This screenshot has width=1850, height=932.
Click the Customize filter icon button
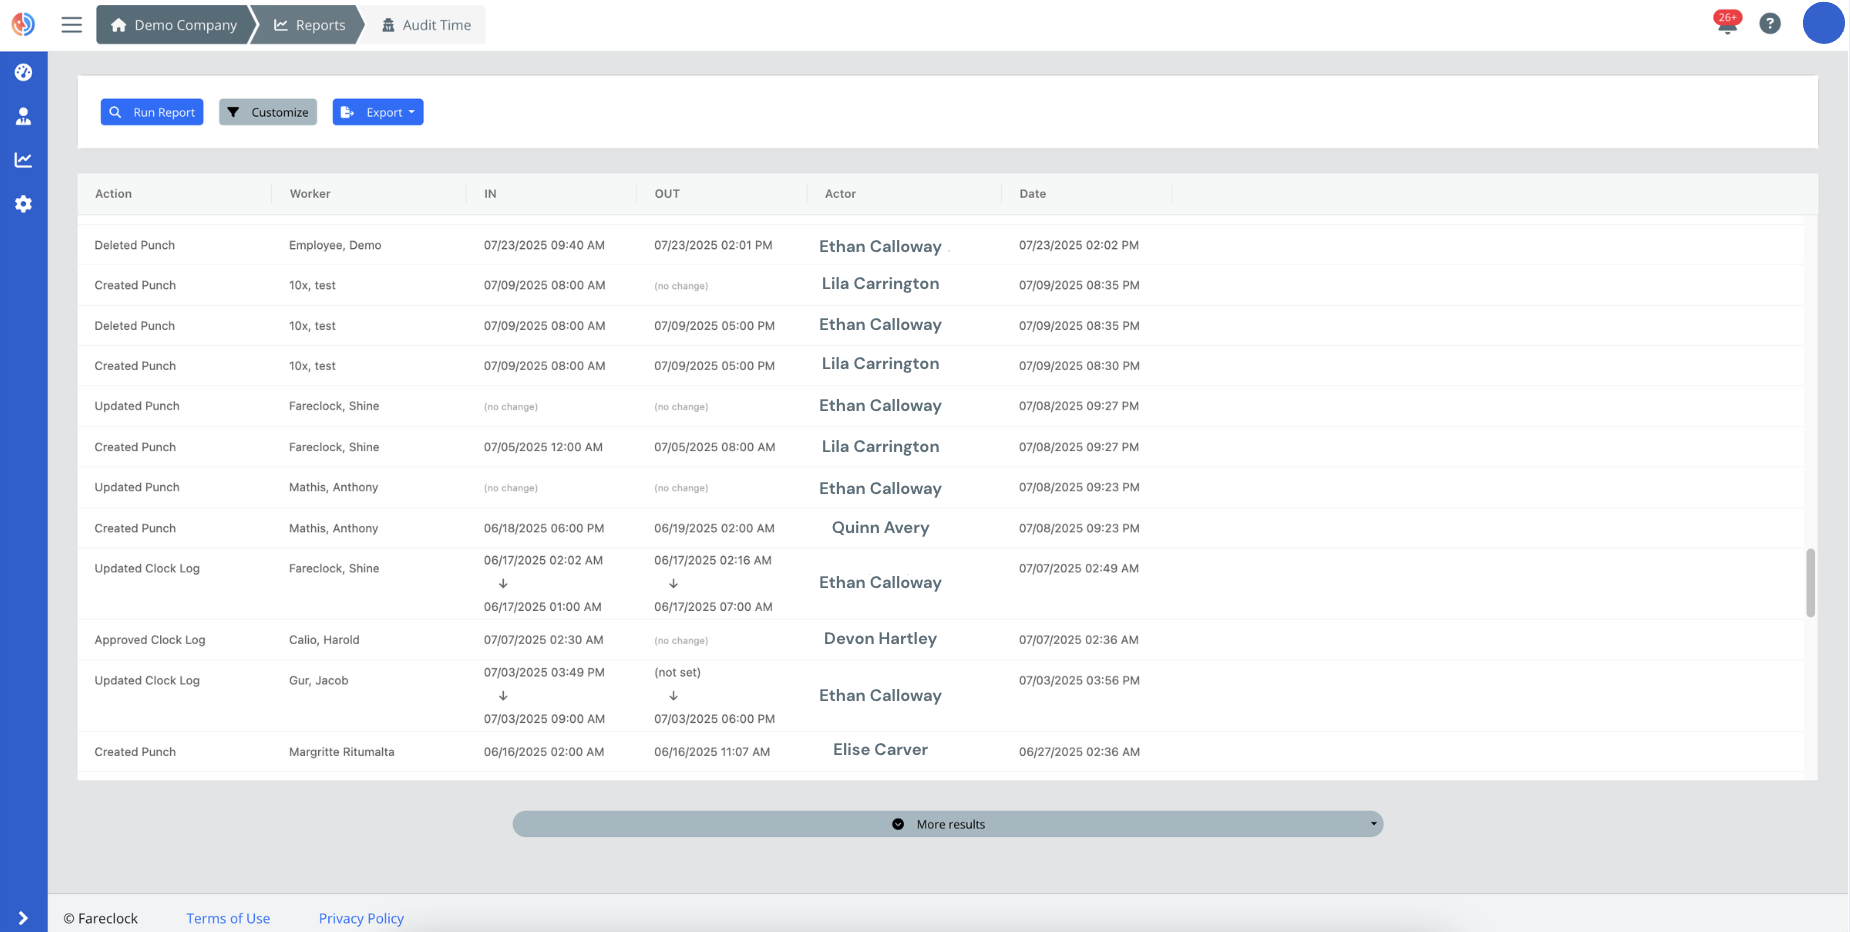pyautogui.click(x=235, y=112)
